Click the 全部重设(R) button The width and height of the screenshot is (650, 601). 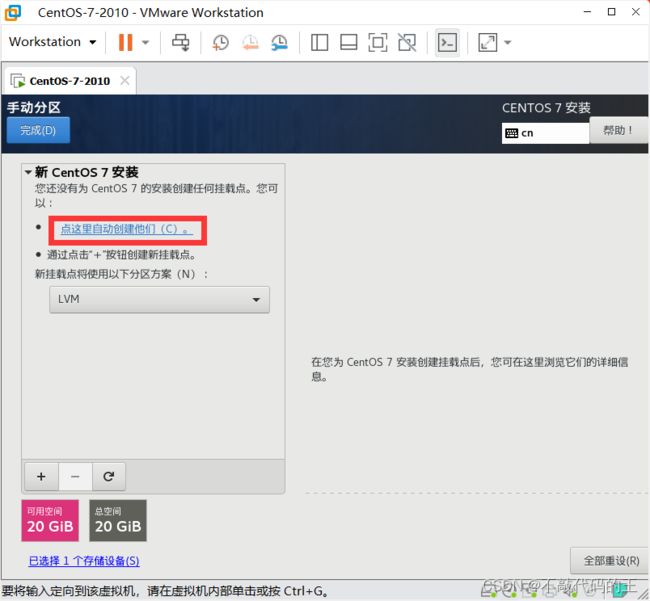(x=611, y=561)
